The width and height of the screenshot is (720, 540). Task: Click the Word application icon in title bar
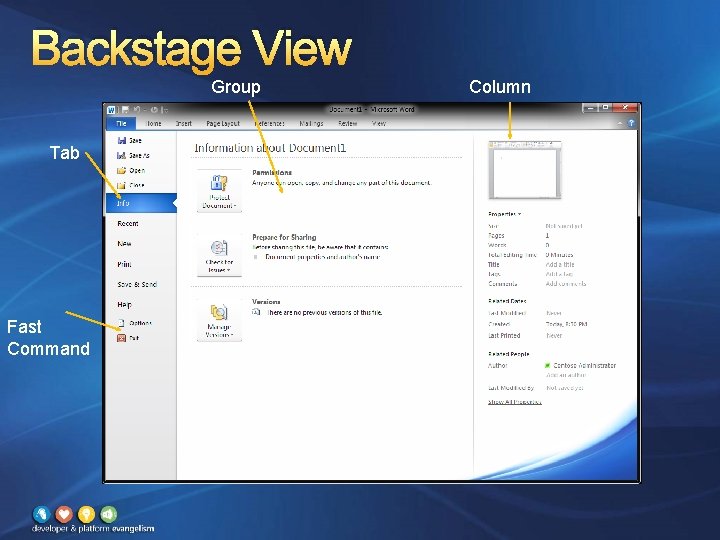click(x=111, y=110)
